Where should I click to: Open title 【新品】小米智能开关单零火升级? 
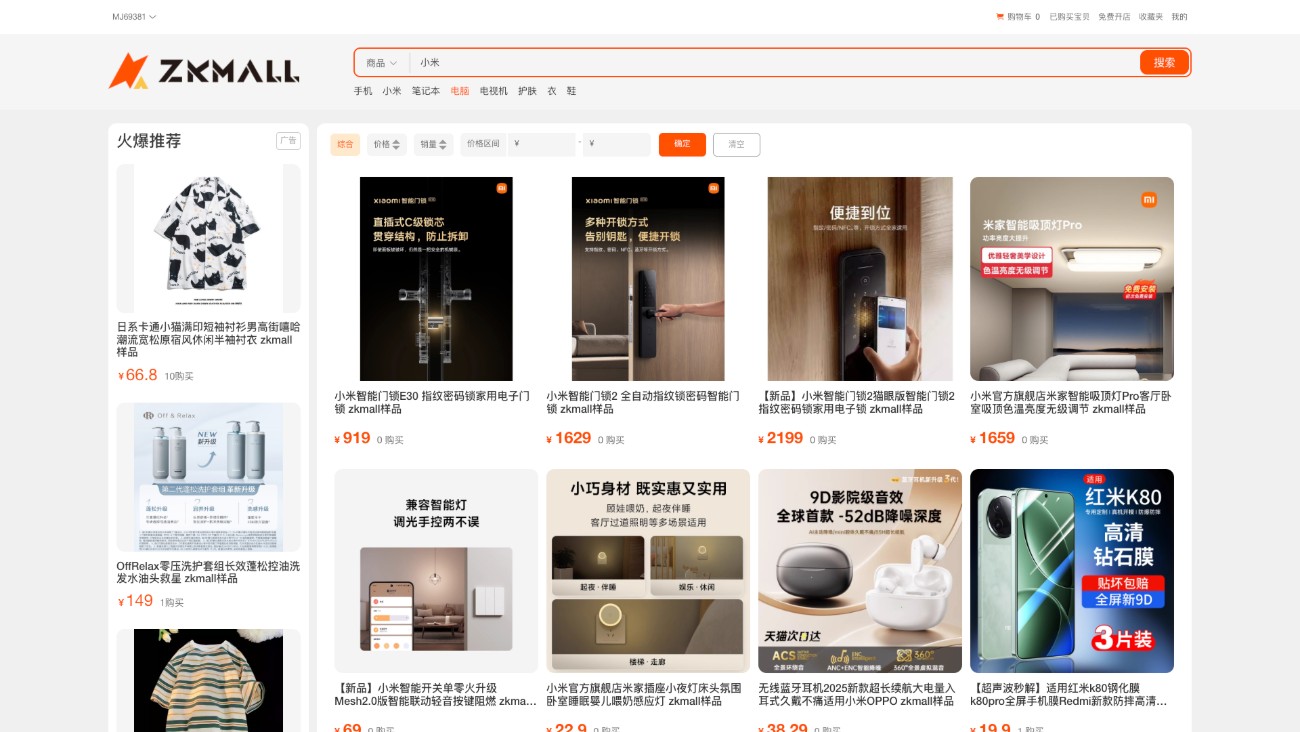tap(436, 694)
